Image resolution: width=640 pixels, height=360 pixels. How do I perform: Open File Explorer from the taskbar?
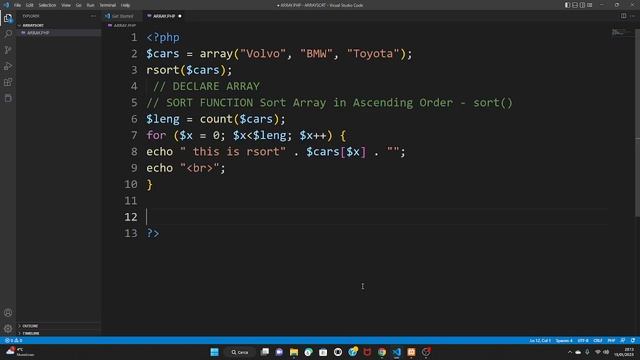tap(294, 352)
